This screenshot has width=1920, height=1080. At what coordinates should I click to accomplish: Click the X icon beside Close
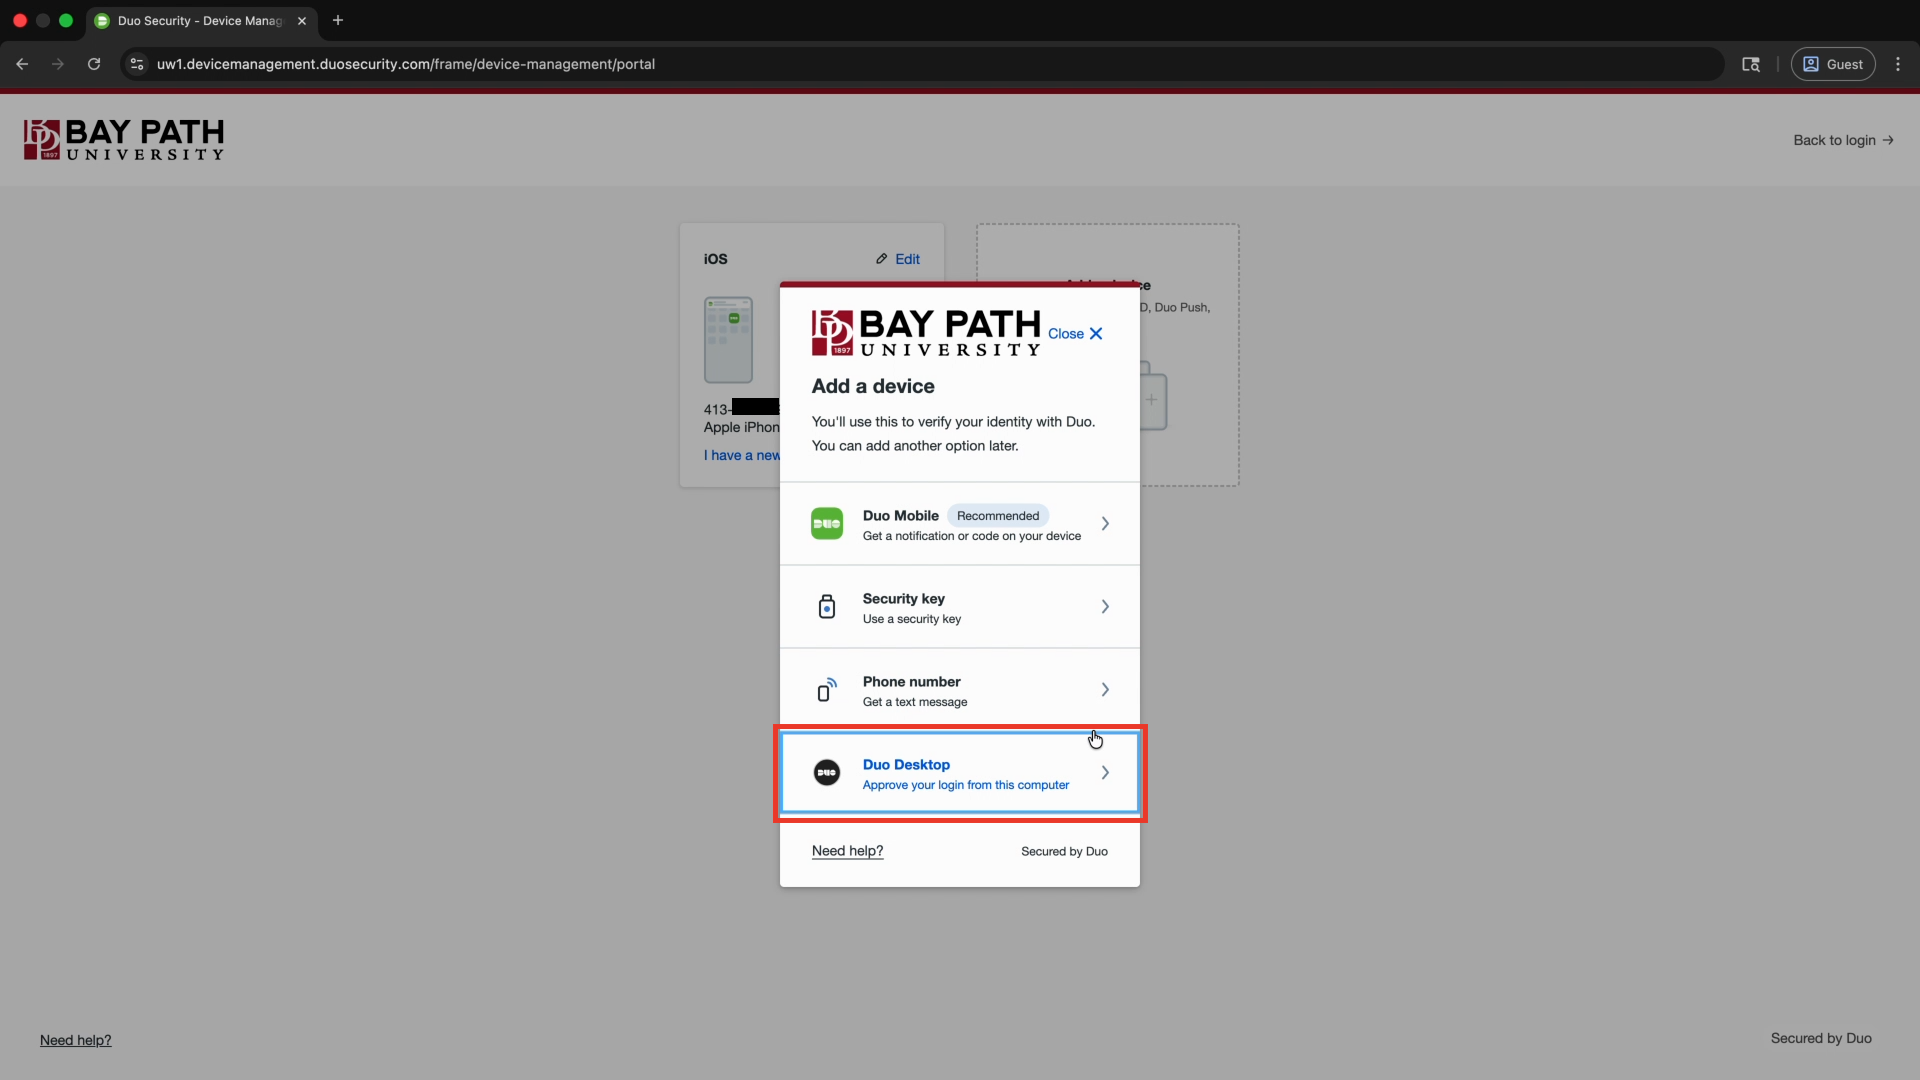click(1096, 334)
